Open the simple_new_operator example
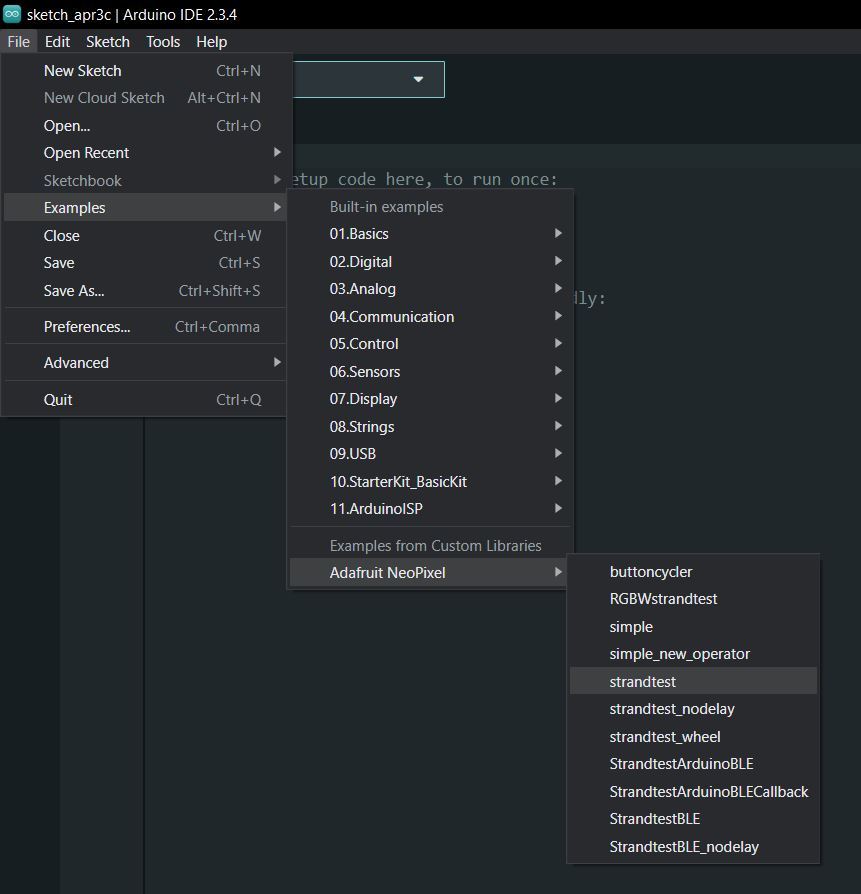Image resolution: width=861 pixels, height=894 pixels. 693,654
